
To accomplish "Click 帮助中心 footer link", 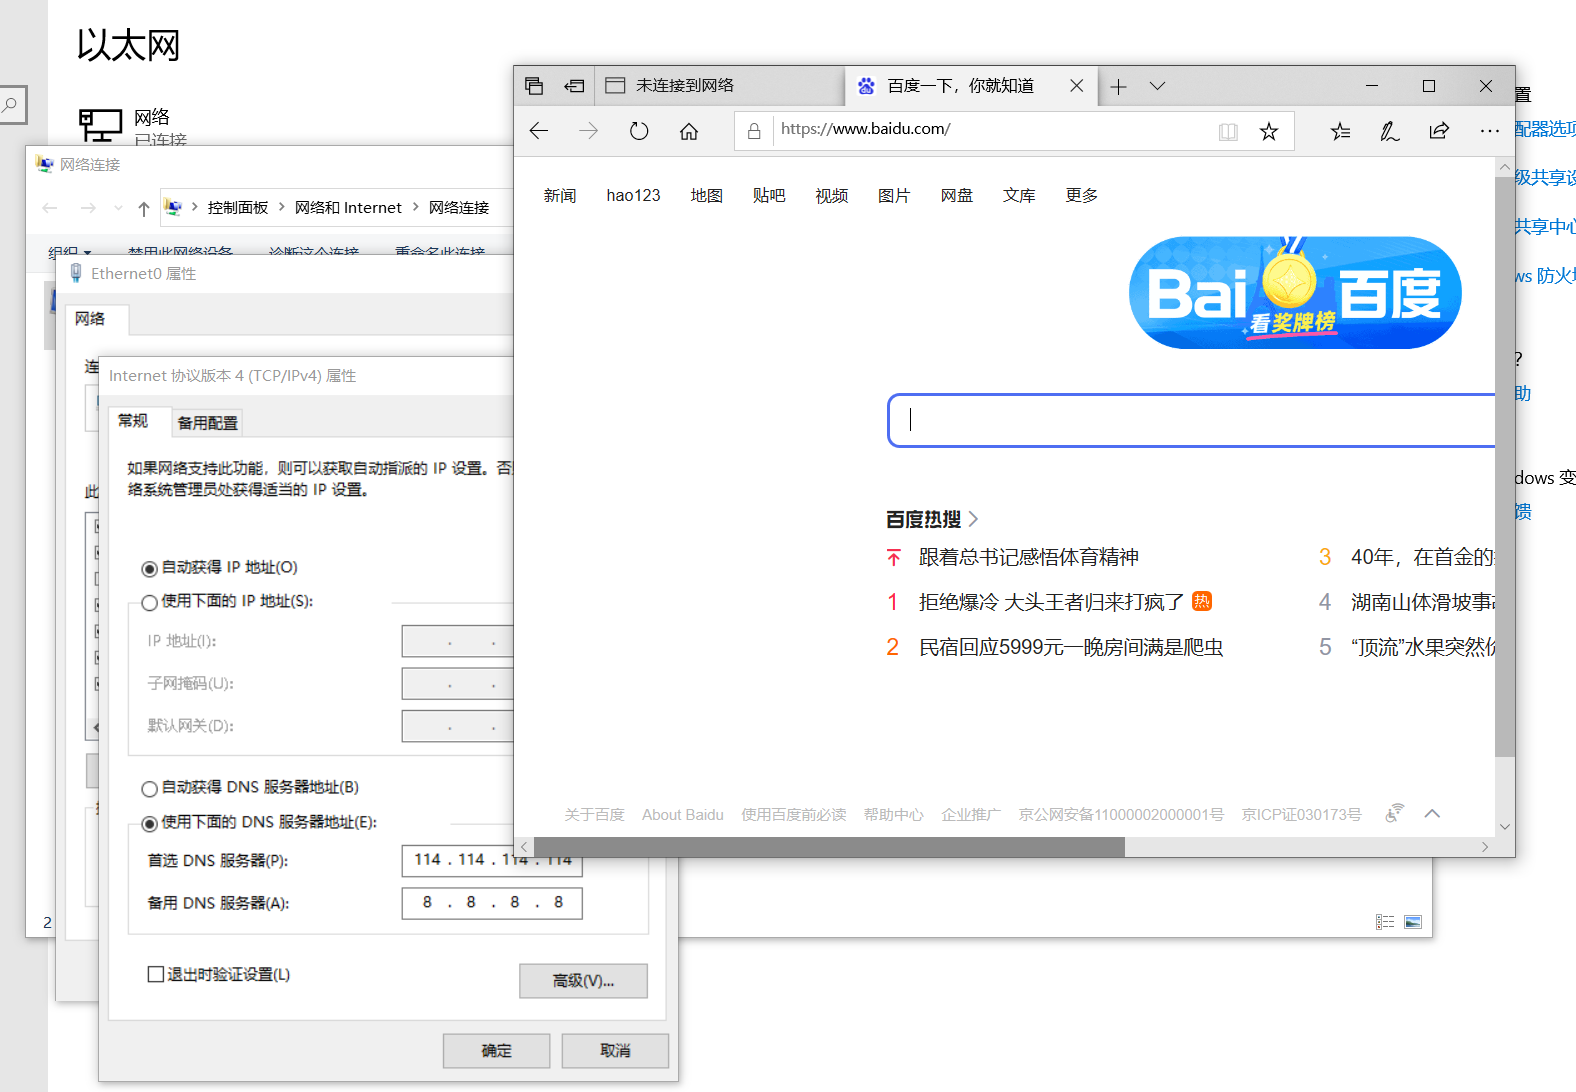I will pos(894,815).
